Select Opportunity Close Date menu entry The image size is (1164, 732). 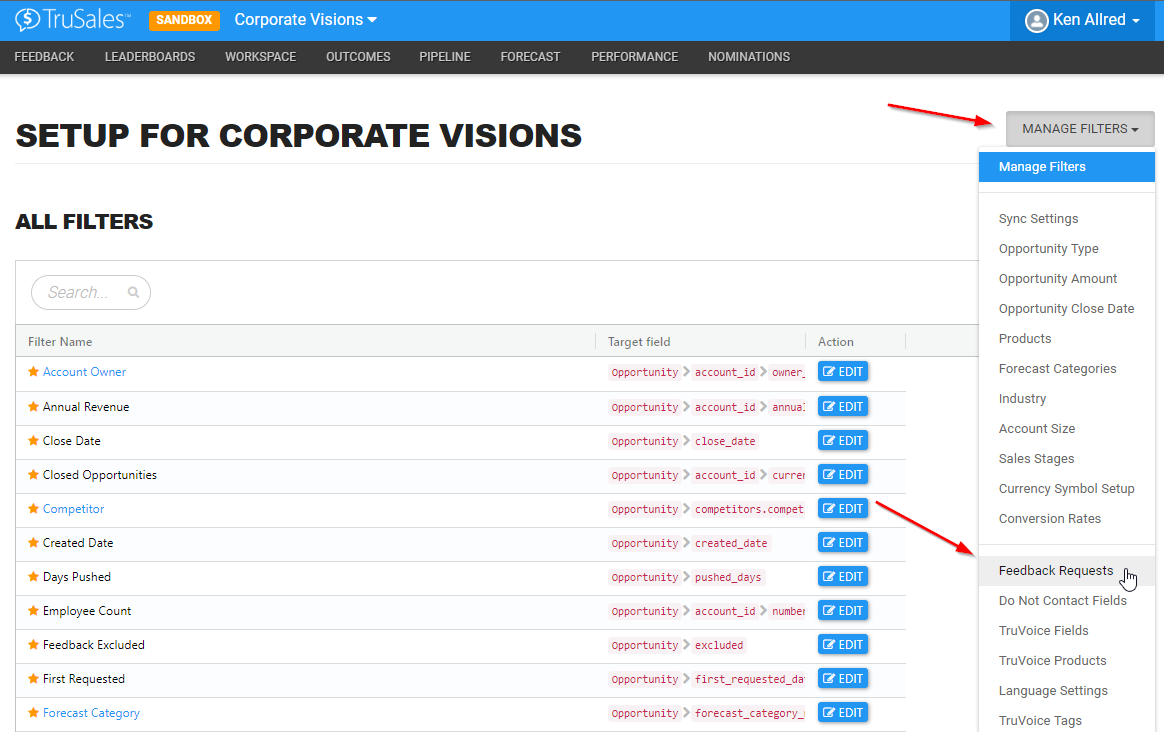pyautogui.click(x=1067, y=309)
